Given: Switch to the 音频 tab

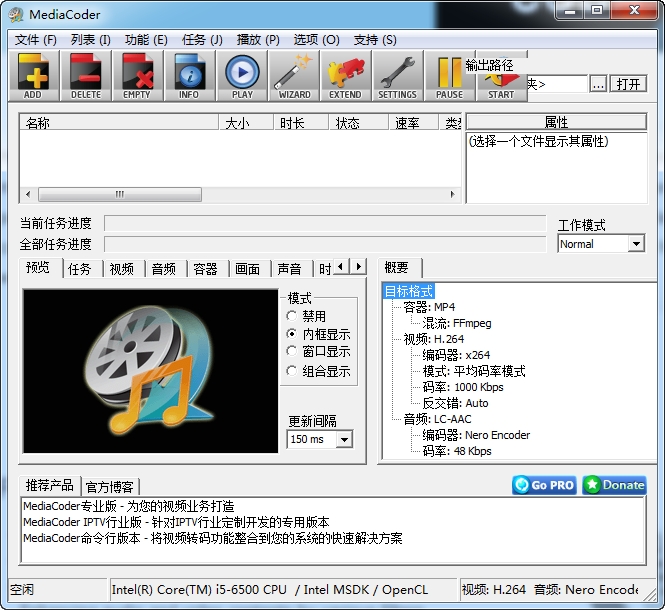Looking at the screenshot, I should click(x=164, y=269).
